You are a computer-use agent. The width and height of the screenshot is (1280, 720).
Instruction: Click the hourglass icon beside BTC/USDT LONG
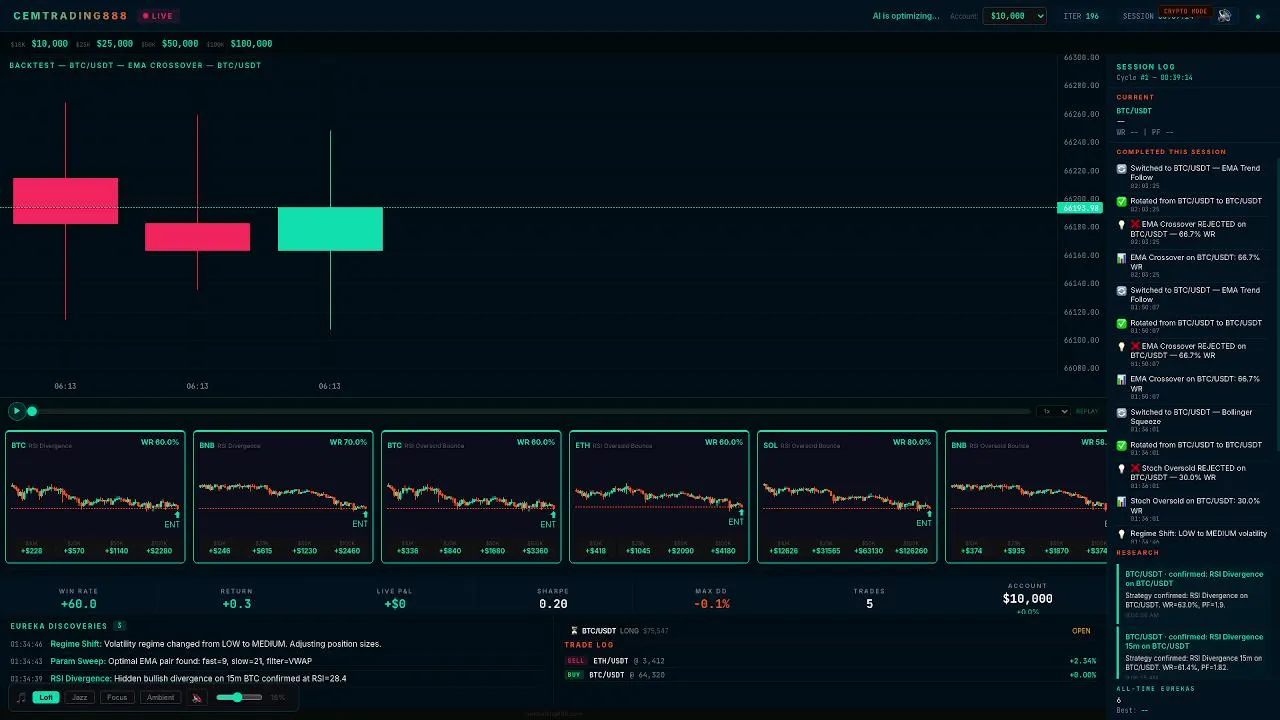(574, 631)
